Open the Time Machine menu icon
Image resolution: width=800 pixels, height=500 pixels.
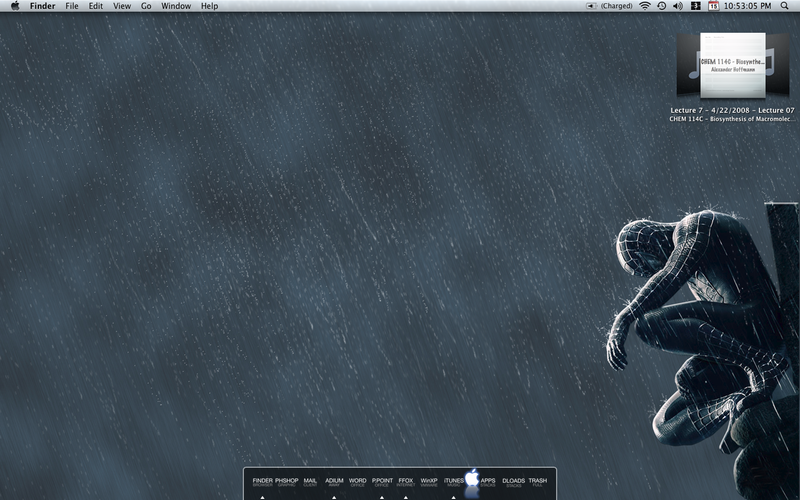pos(661,6)
